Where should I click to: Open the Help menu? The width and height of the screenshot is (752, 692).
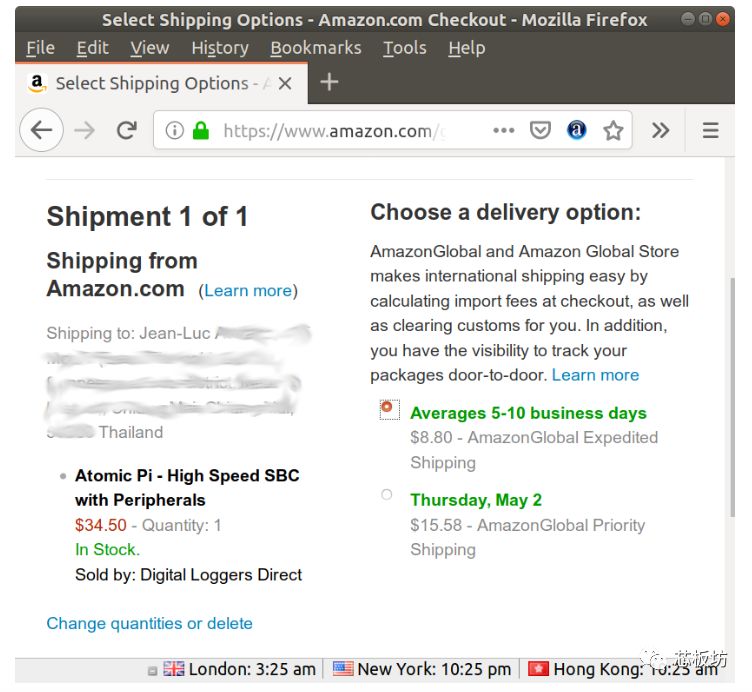(x=467, y=48)
